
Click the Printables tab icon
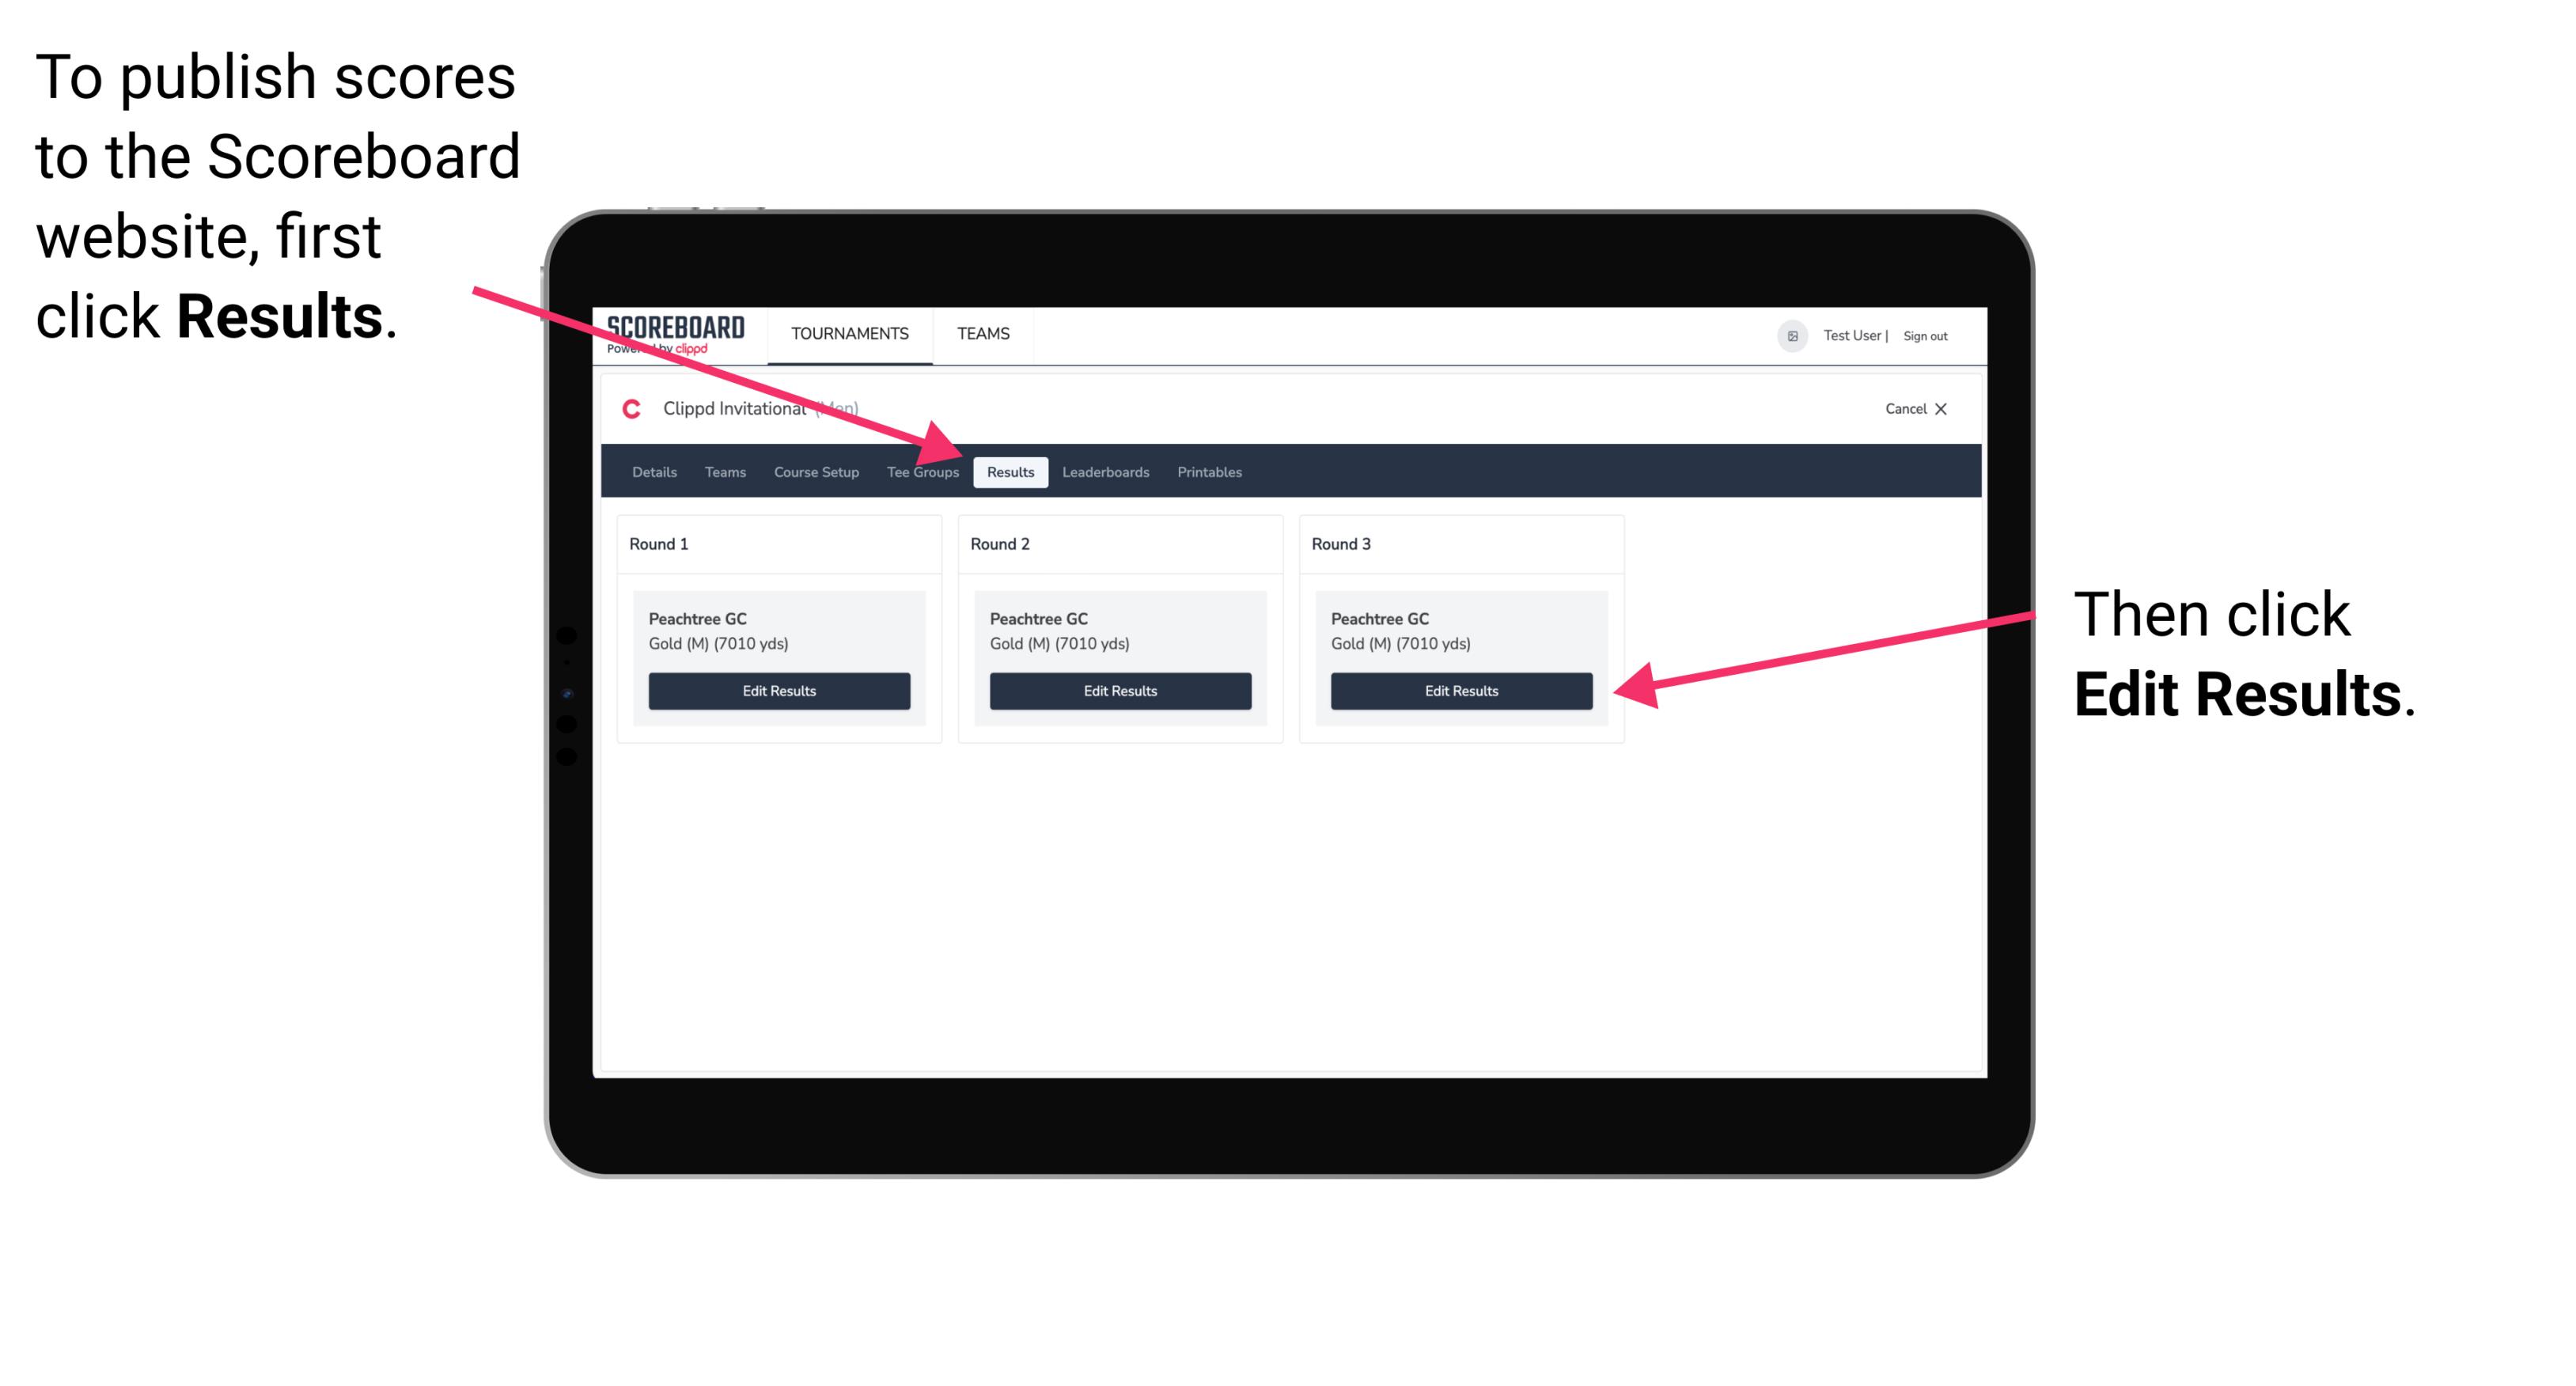point(1207,473)
